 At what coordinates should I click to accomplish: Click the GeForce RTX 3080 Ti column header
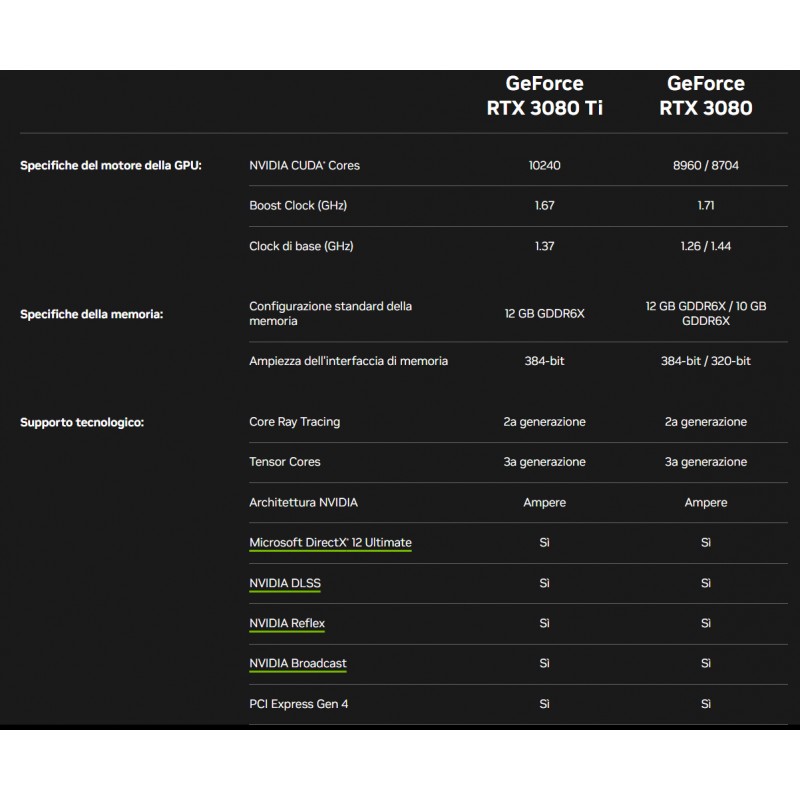tap(544, 96)
